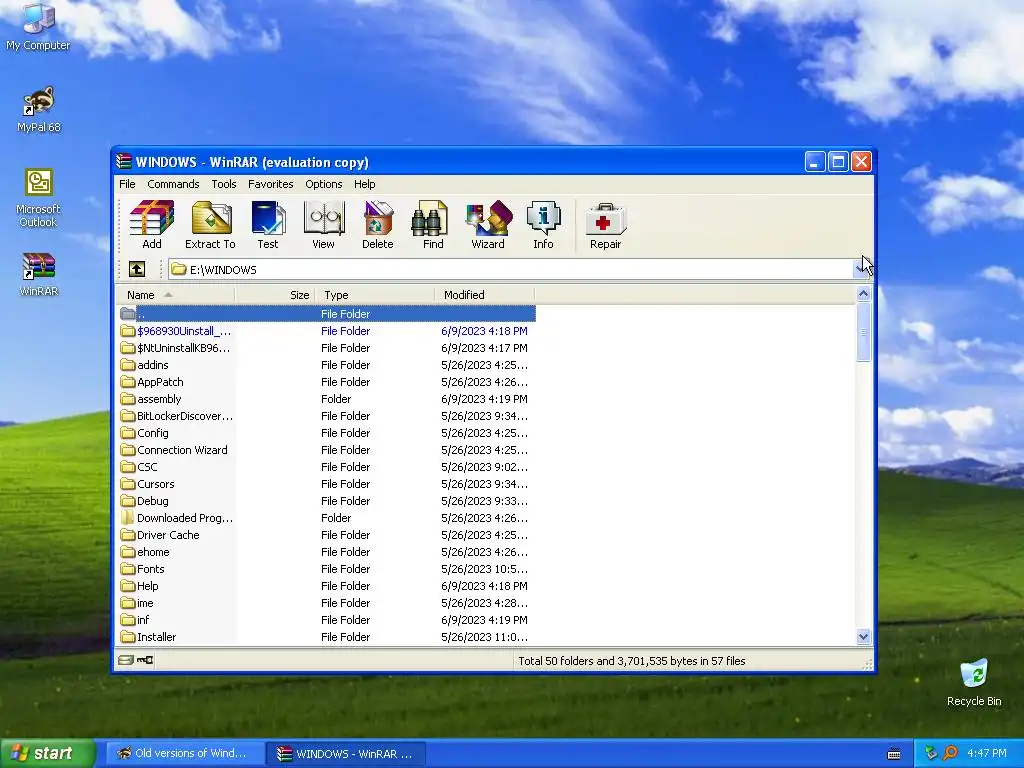Click the Repair toolbar icon
This screenshot has width=1024, height=768.
[605, 225]
